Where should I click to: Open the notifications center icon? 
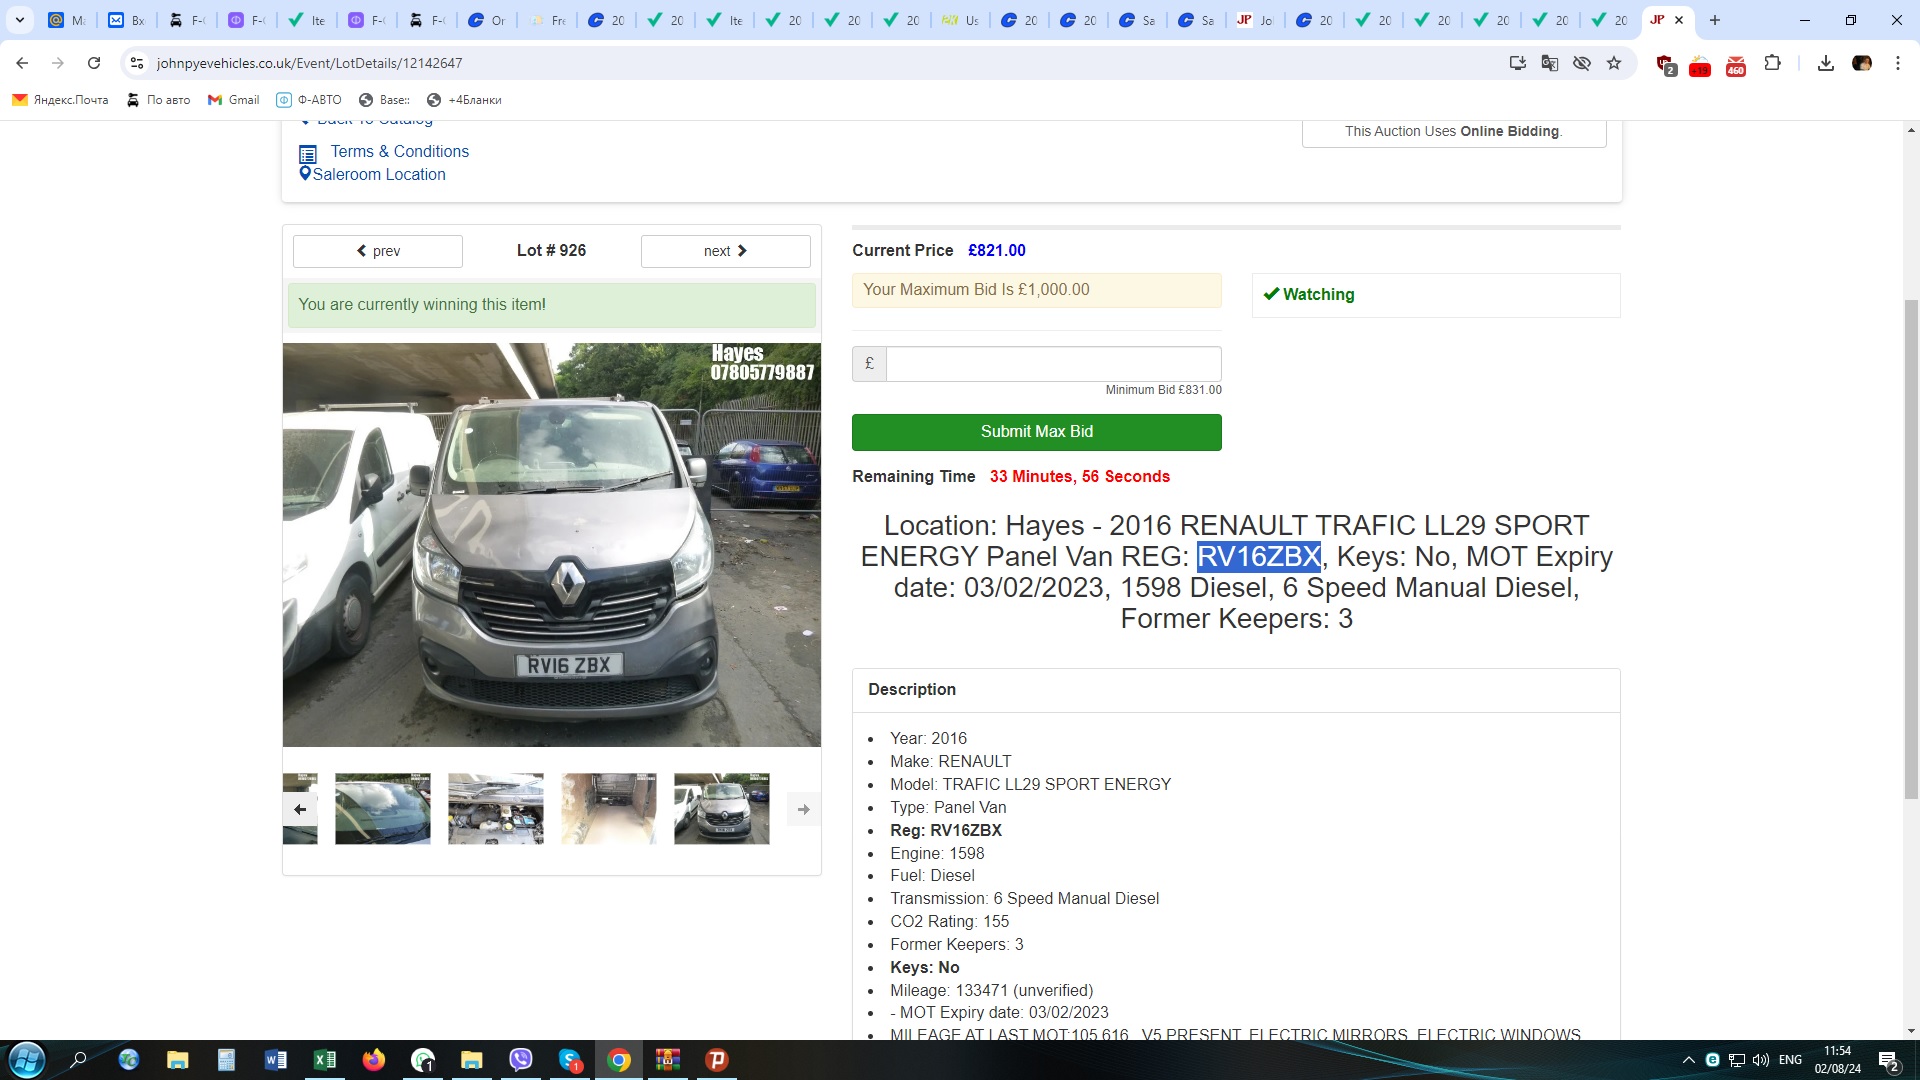1889,1061
